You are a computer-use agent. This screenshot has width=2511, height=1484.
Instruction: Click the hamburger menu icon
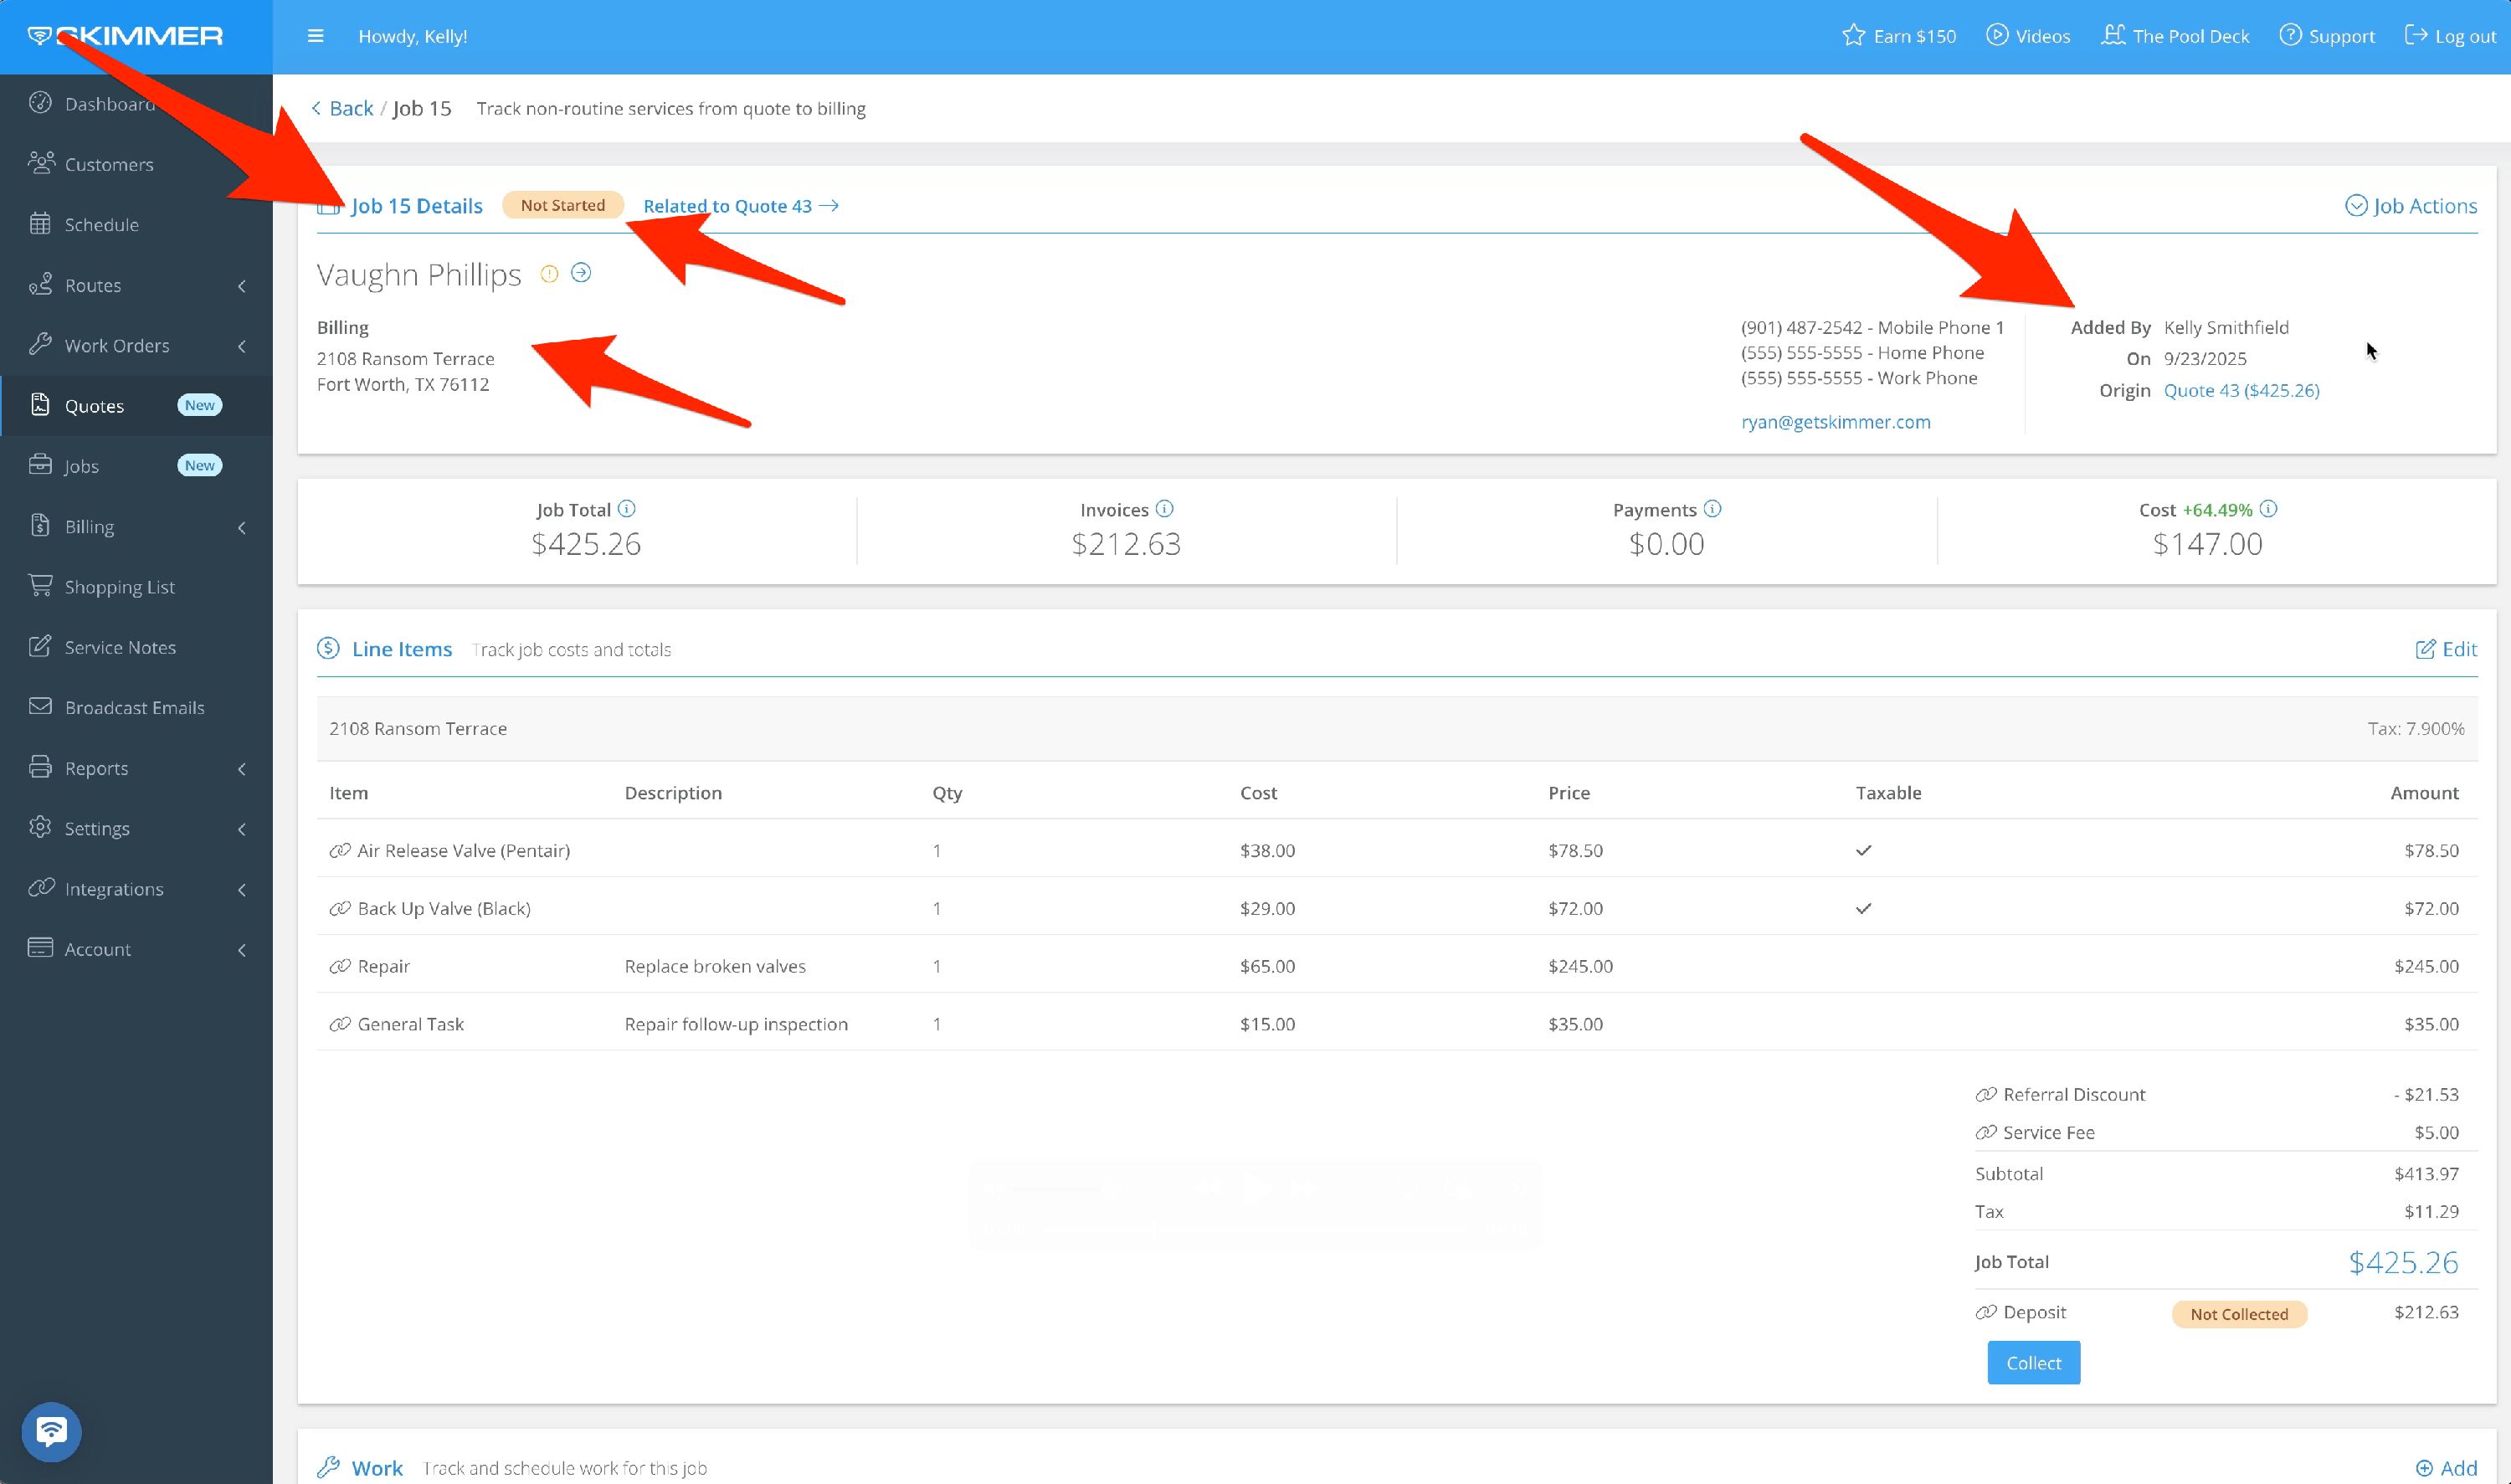click(315, 36)
